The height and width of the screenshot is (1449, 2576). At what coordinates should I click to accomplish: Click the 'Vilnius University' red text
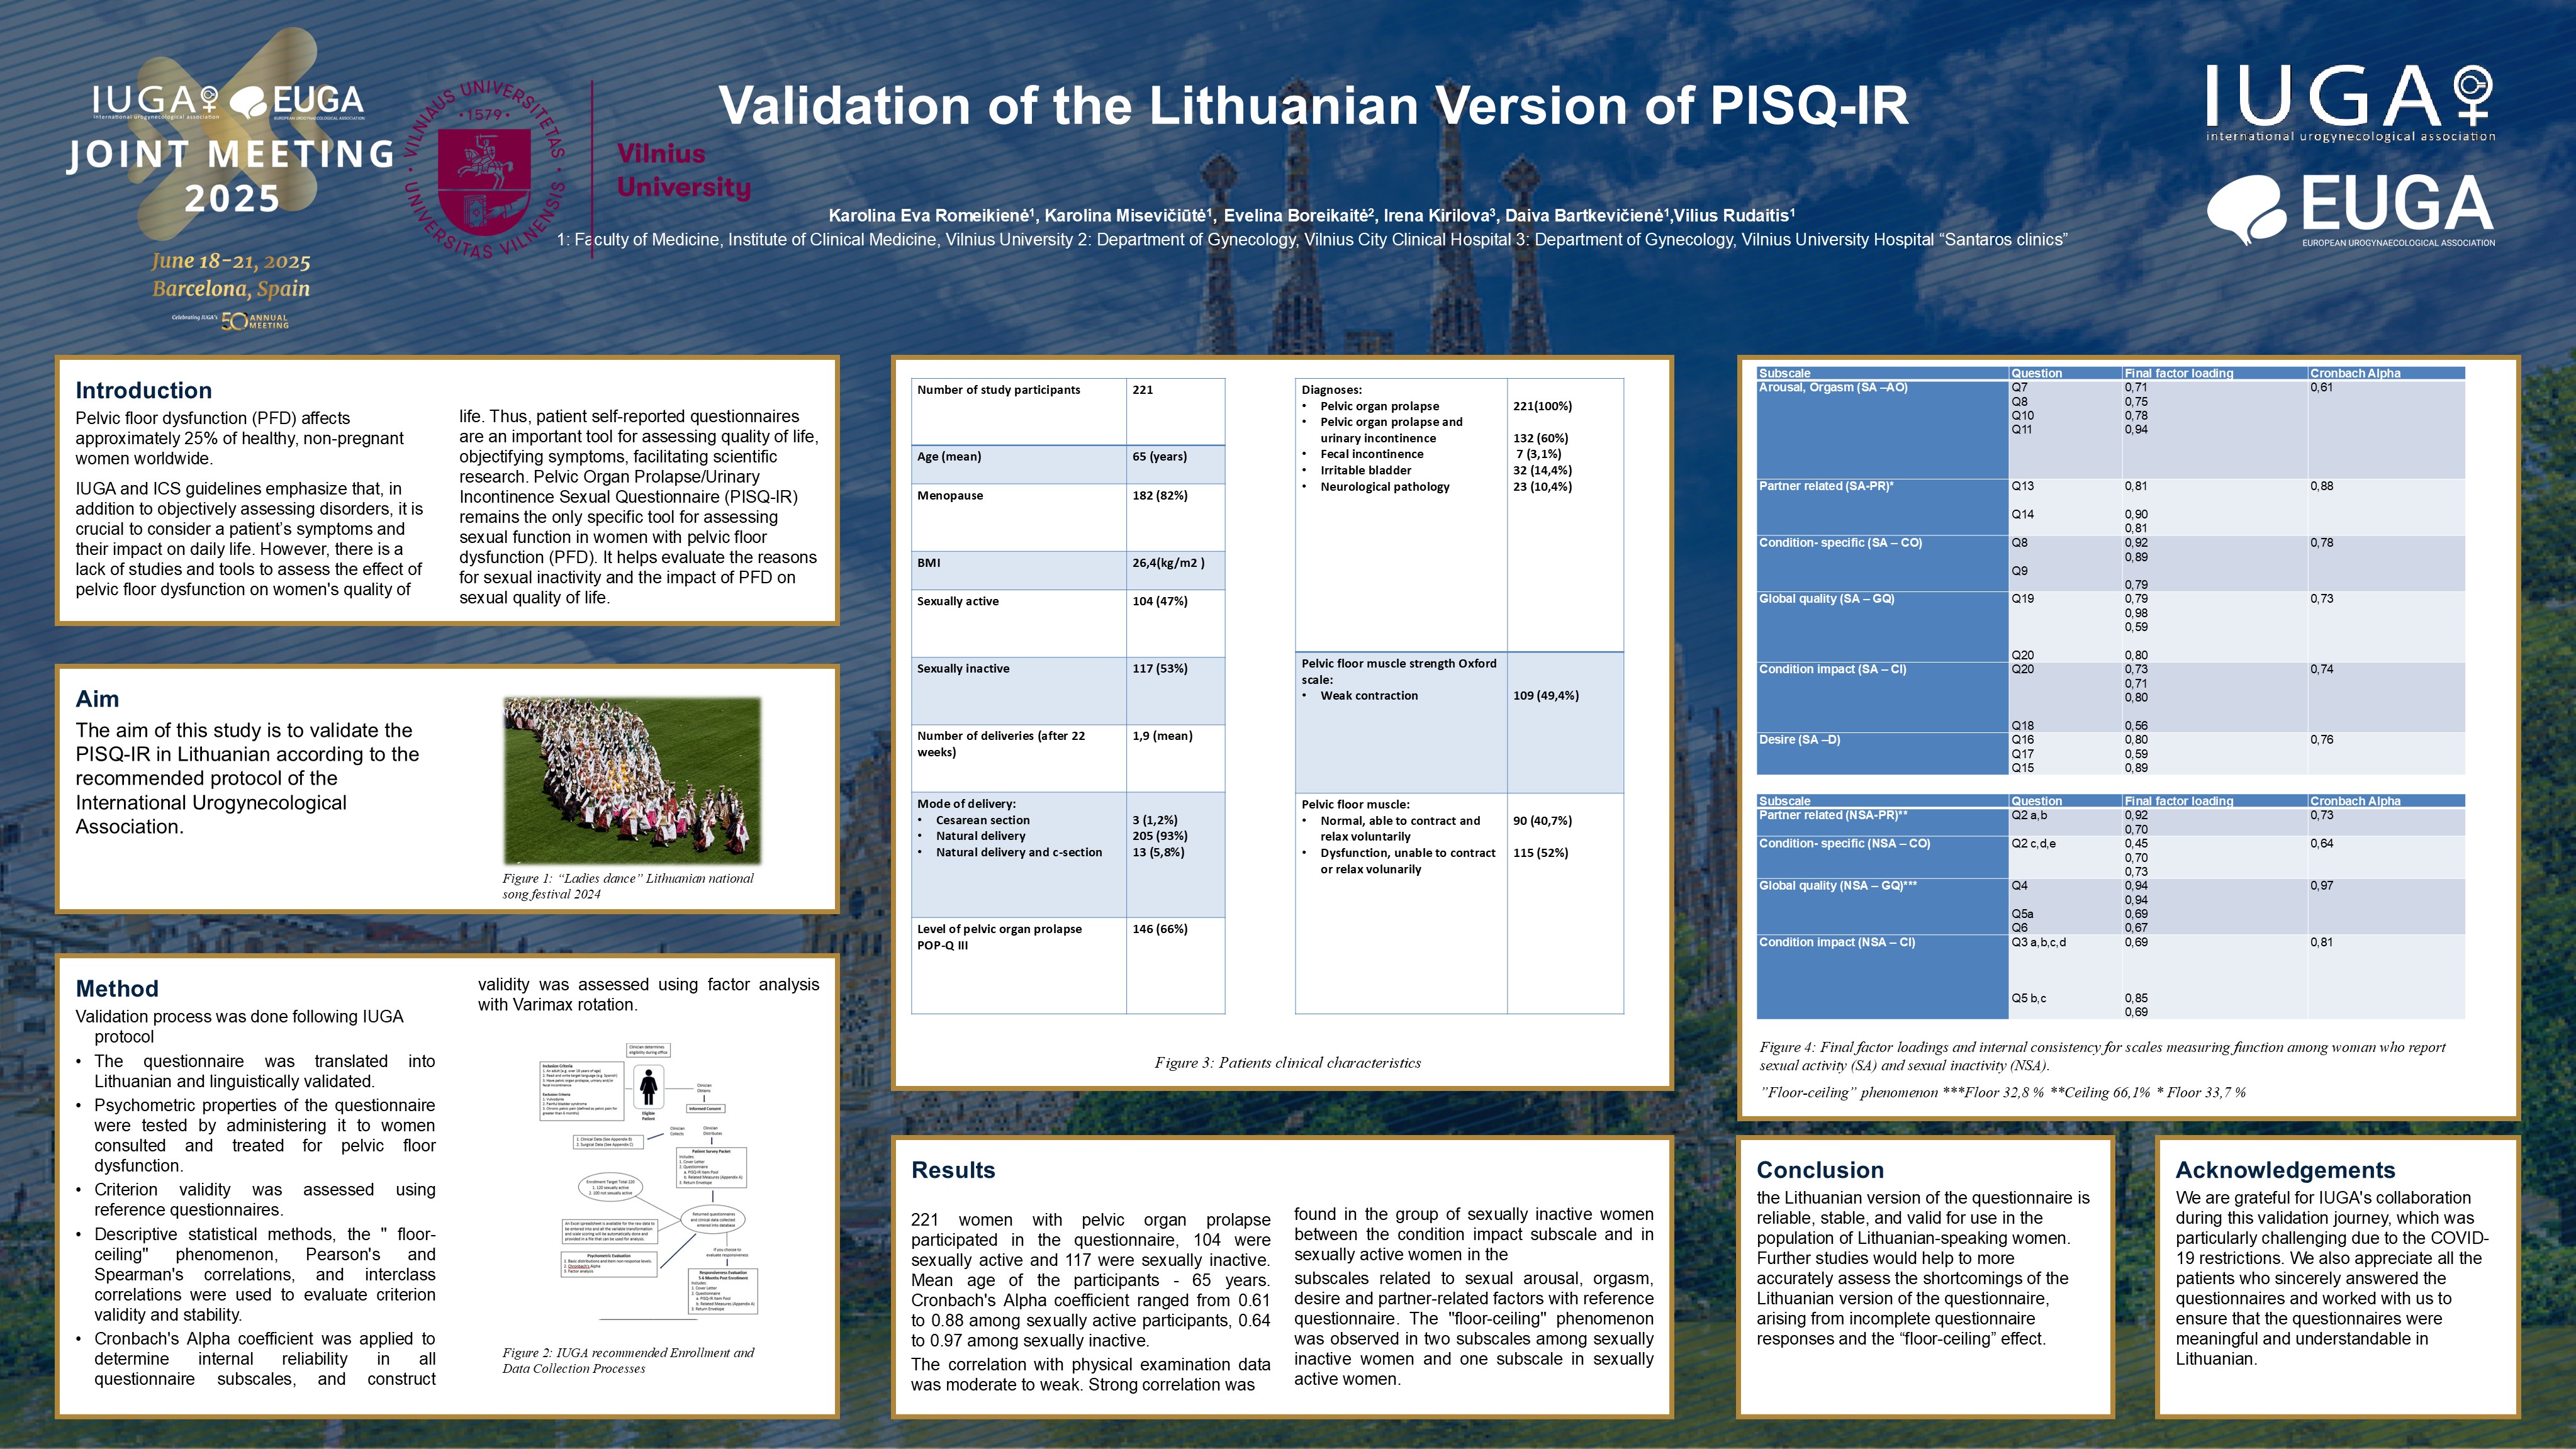(683, 170)
